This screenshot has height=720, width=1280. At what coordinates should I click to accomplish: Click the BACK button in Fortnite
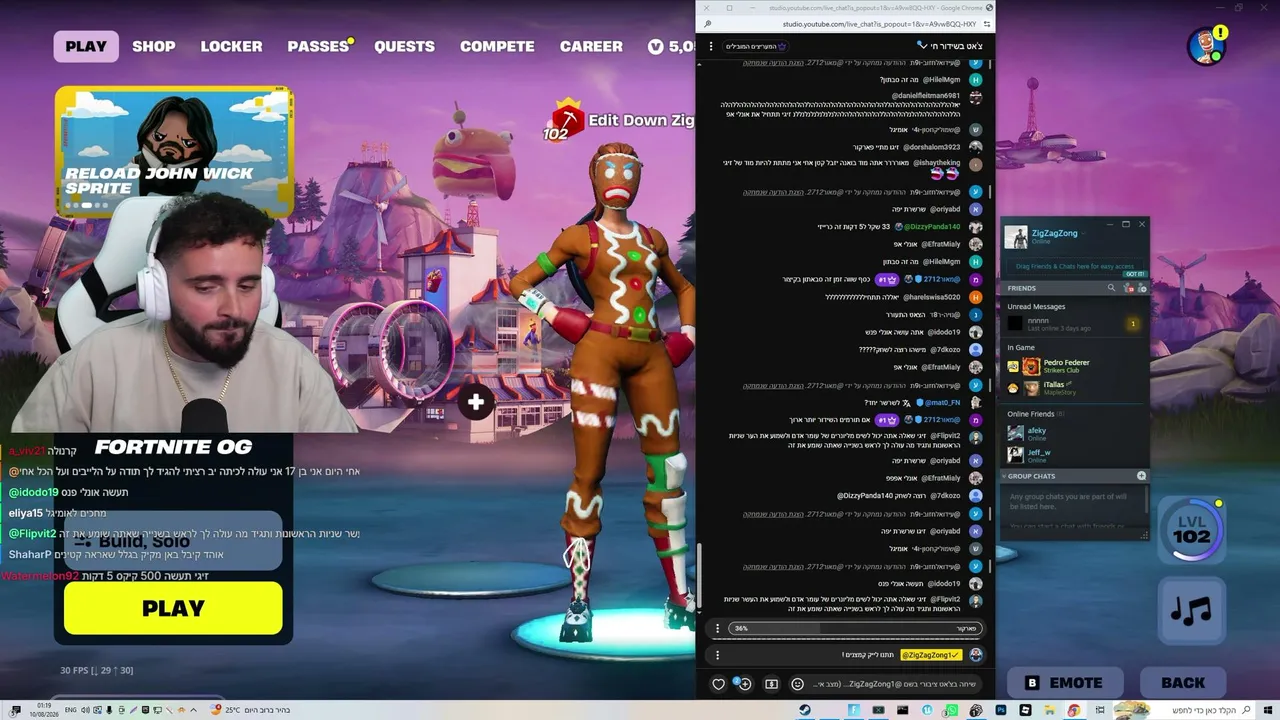1183,683
